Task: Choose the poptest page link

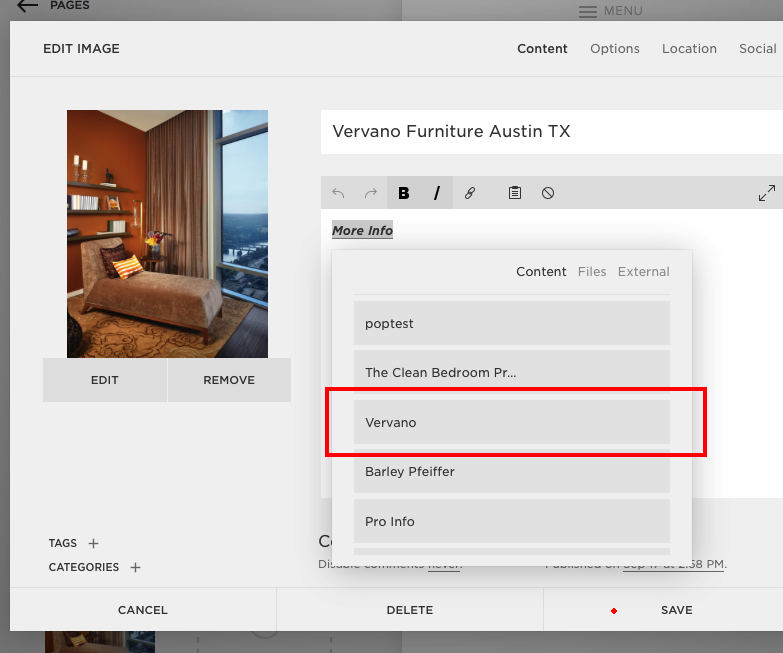Action: pyautogui.click(x=512, y=323)
